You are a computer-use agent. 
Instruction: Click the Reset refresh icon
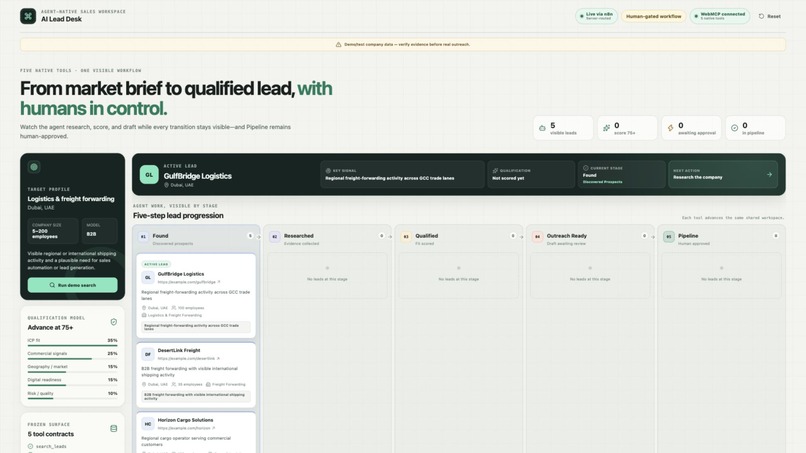point(761,16)
